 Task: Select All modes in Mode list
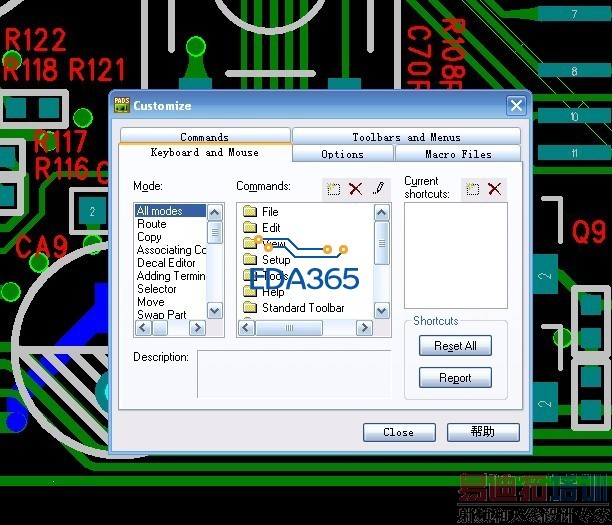170,211
